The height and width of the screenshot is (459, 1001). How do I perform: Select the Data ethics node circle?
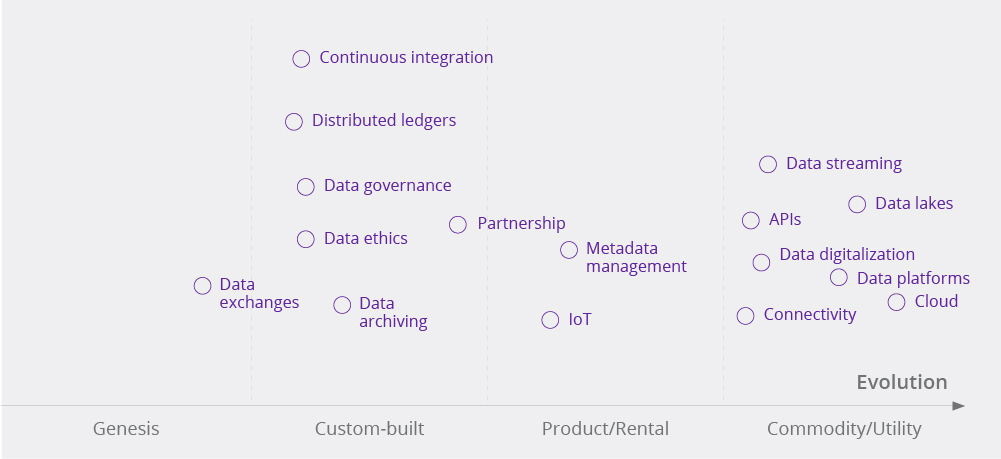click(x=306, y=239)
